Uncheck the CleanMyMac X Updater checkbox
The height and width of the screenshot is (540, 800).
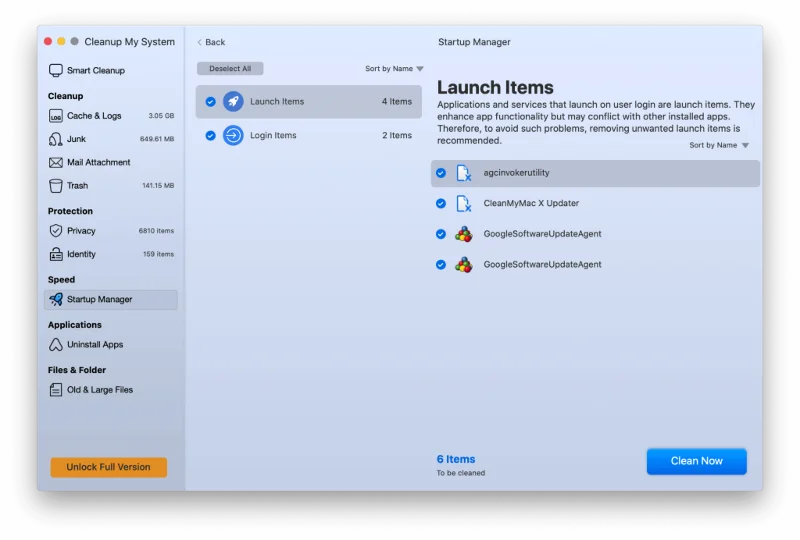coord(441,203)
